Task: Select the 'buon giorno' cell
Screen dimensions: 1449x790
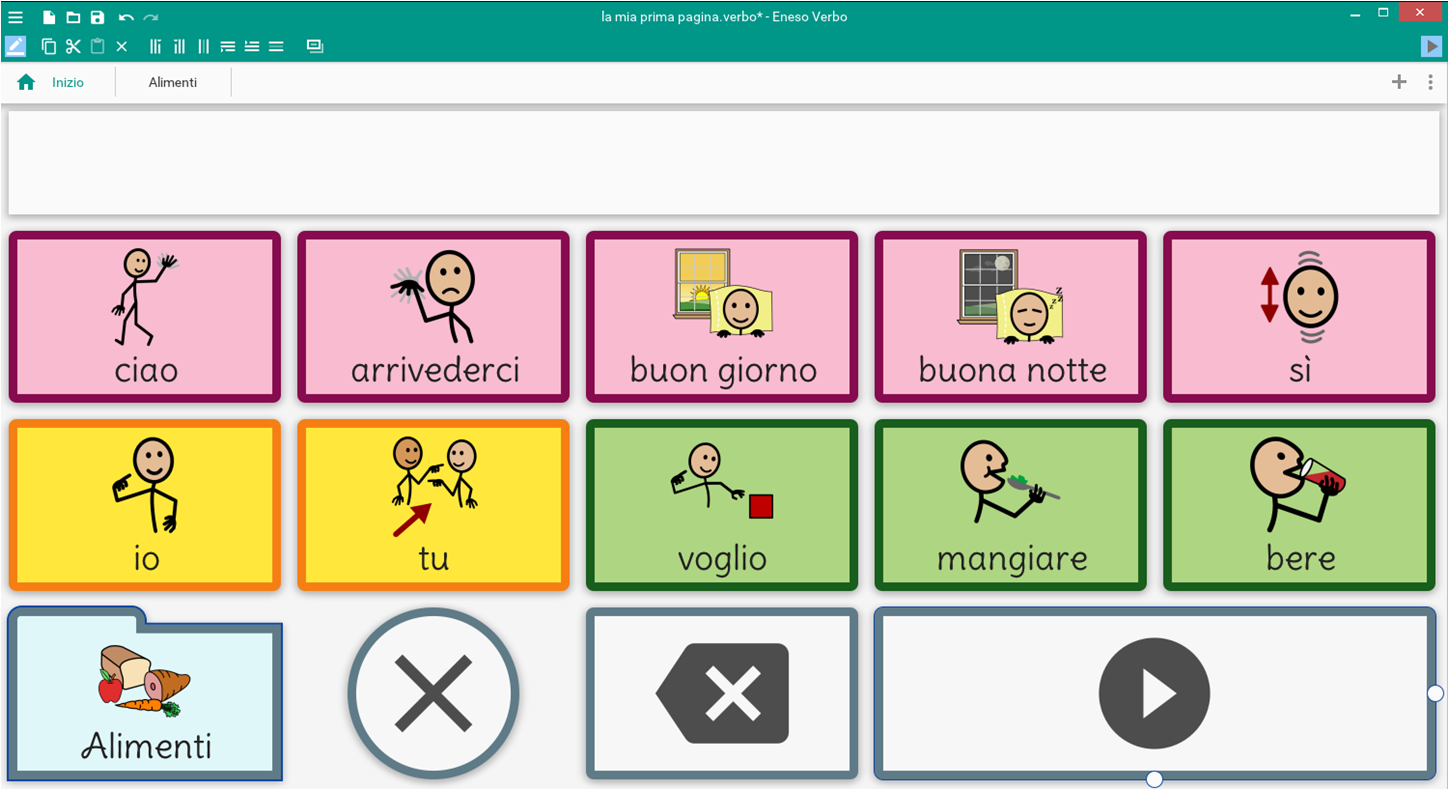Action: click(722, 317)
